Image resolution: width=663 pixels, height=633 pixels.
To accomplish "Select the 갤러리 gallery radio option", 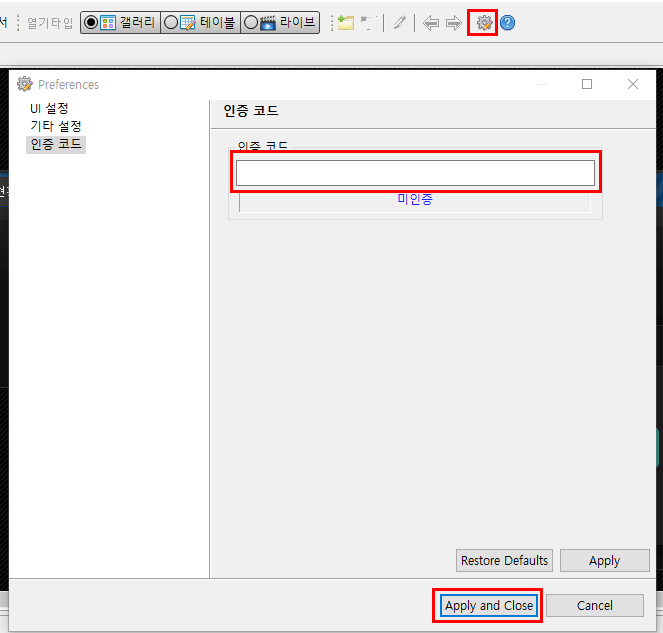I will pos(121,22).
